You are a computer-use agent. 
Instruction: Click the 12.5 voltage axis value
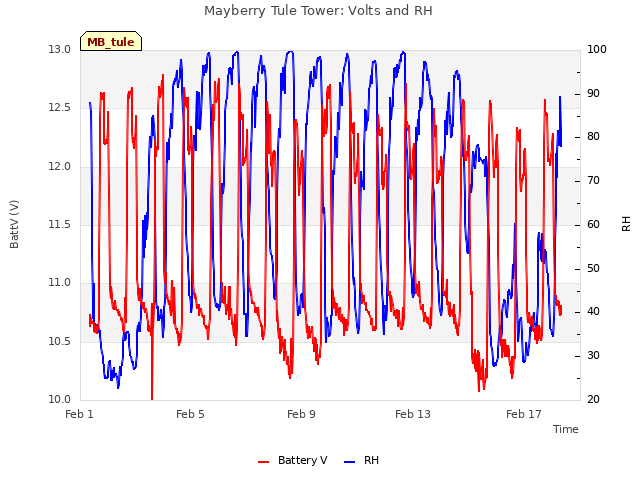[60, 107]
